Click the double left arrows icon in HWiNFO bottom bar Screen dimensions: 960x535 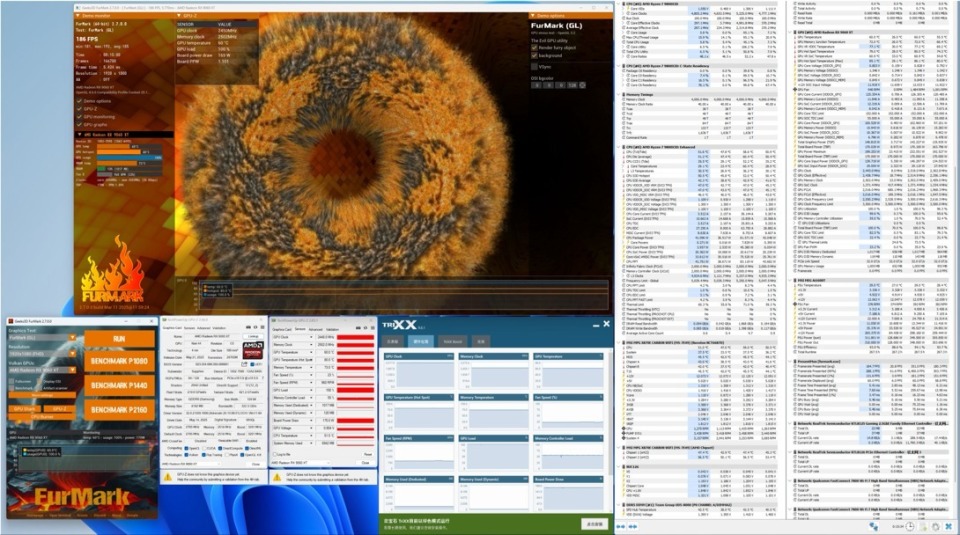(x=621, y=526)
